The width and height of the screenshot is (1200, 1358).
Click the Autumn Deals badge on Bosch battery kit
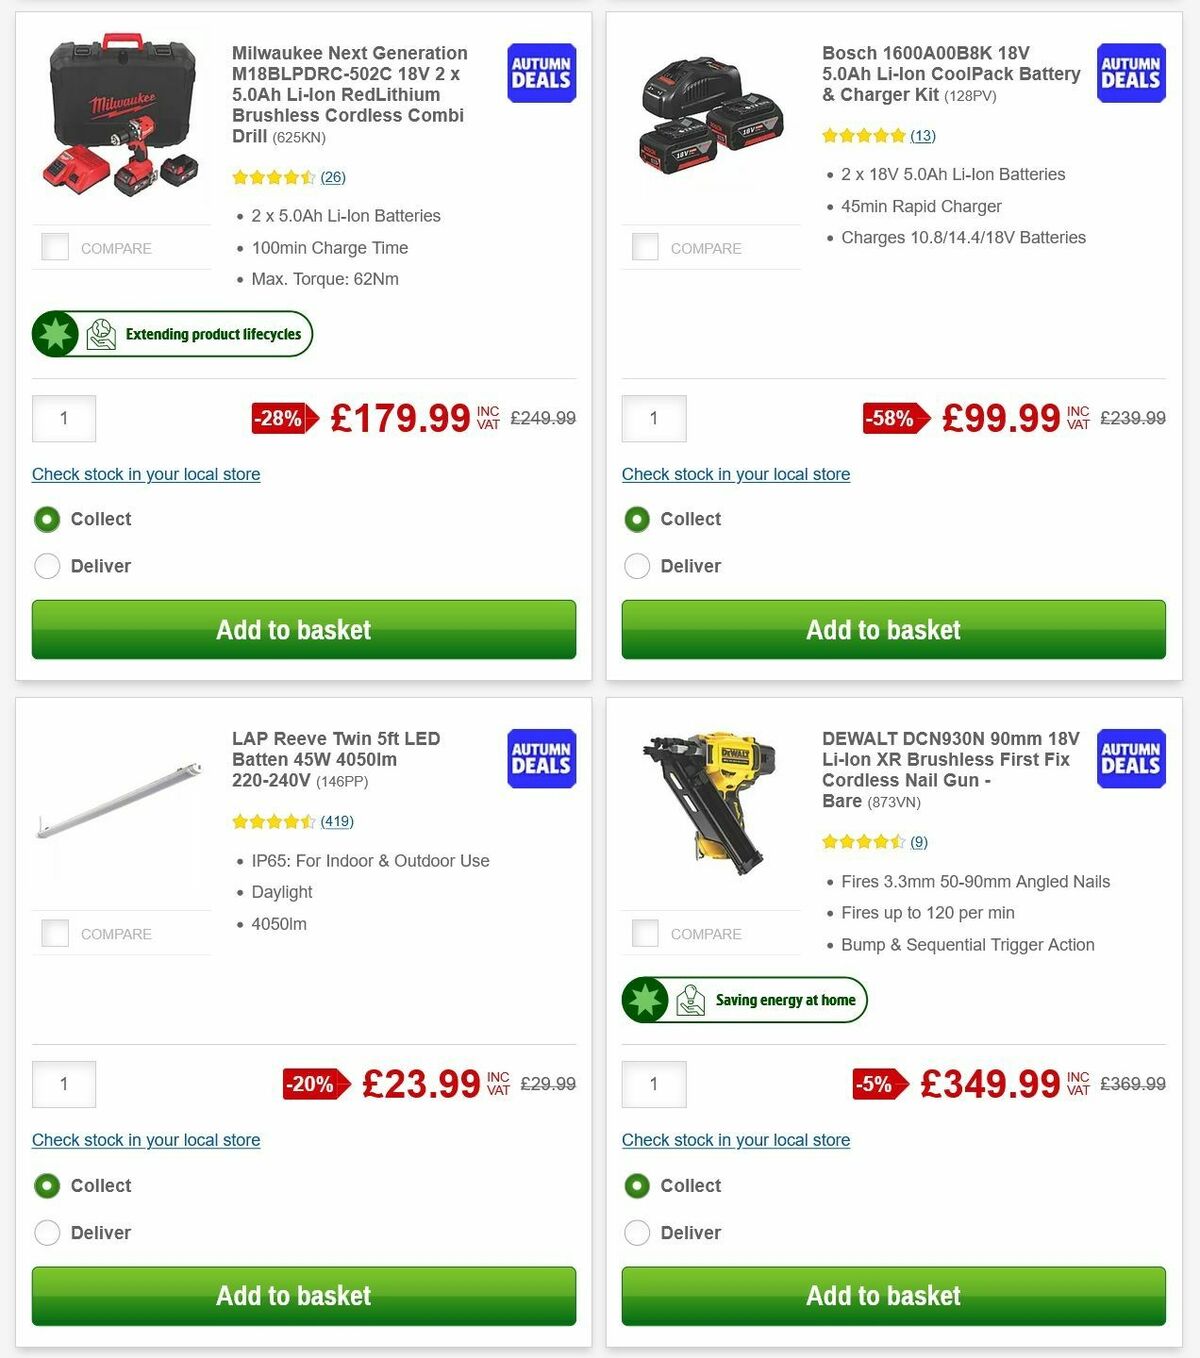click(1130, 73)
